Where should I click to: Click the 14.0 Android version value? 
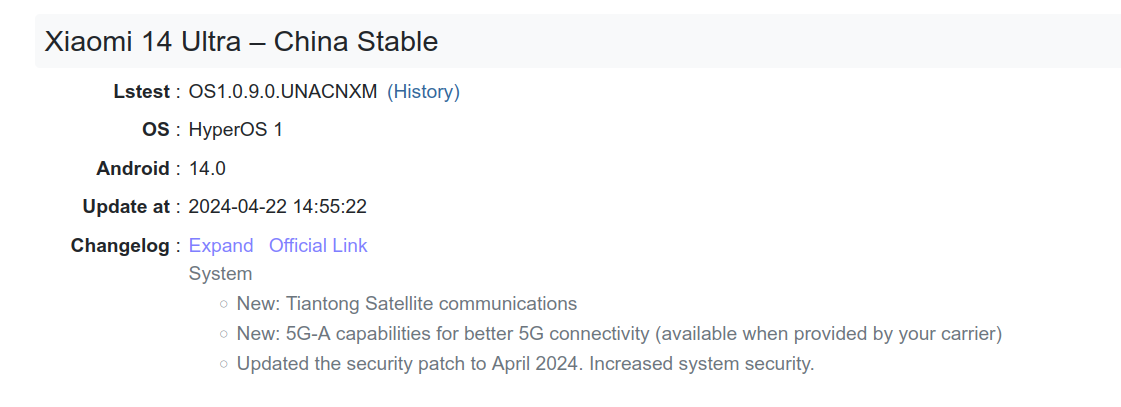click(x=207, y=169)
